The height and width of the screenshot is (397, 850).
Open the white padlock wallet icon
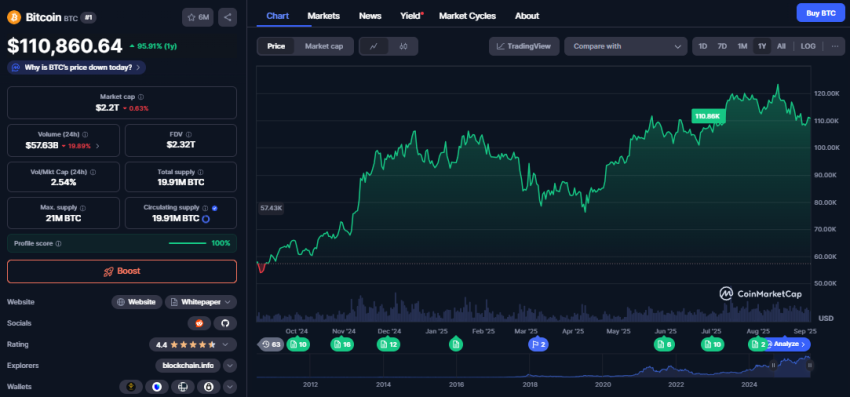(209, 387)
